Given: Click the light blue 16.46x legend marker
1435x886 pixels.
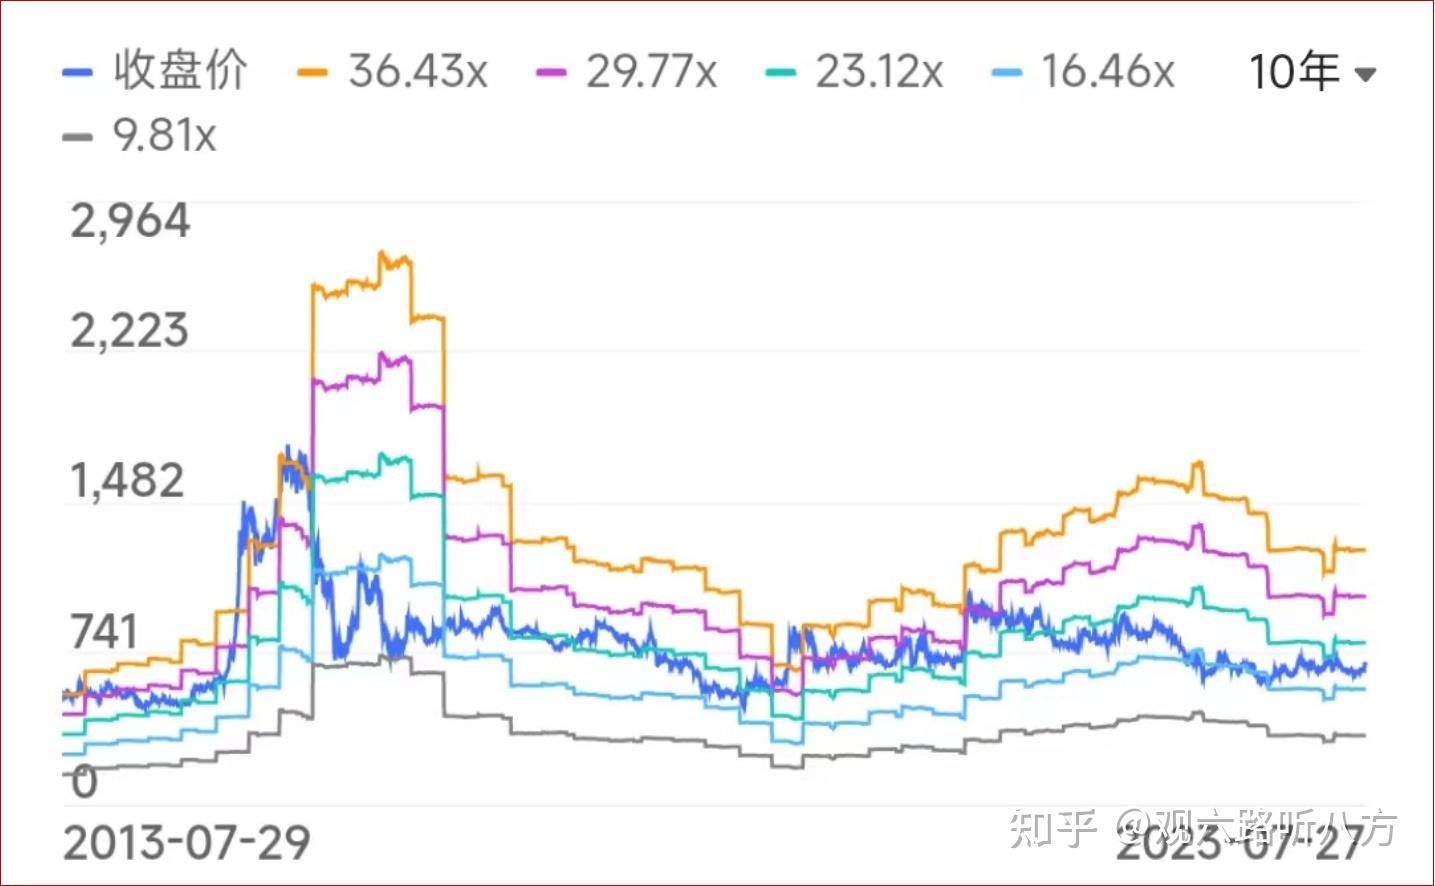Looking at the screenshot, I should pos(1007,73).
